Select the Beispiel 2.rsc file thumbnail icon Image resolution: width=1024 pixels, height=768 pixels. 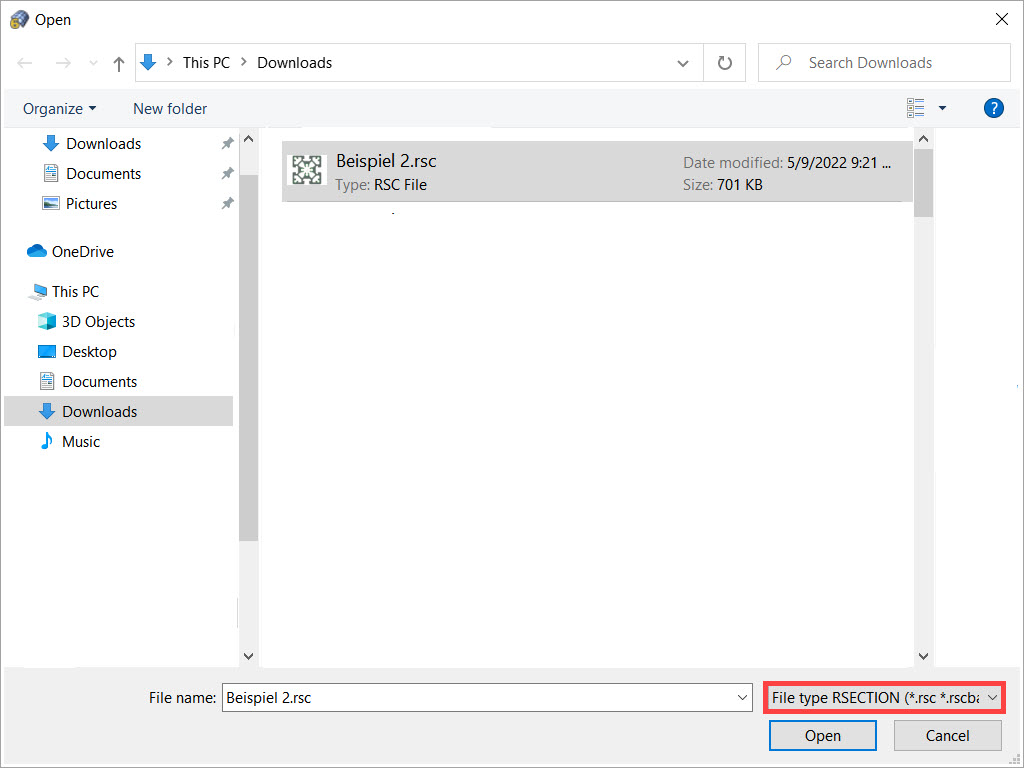click(307, 170)
